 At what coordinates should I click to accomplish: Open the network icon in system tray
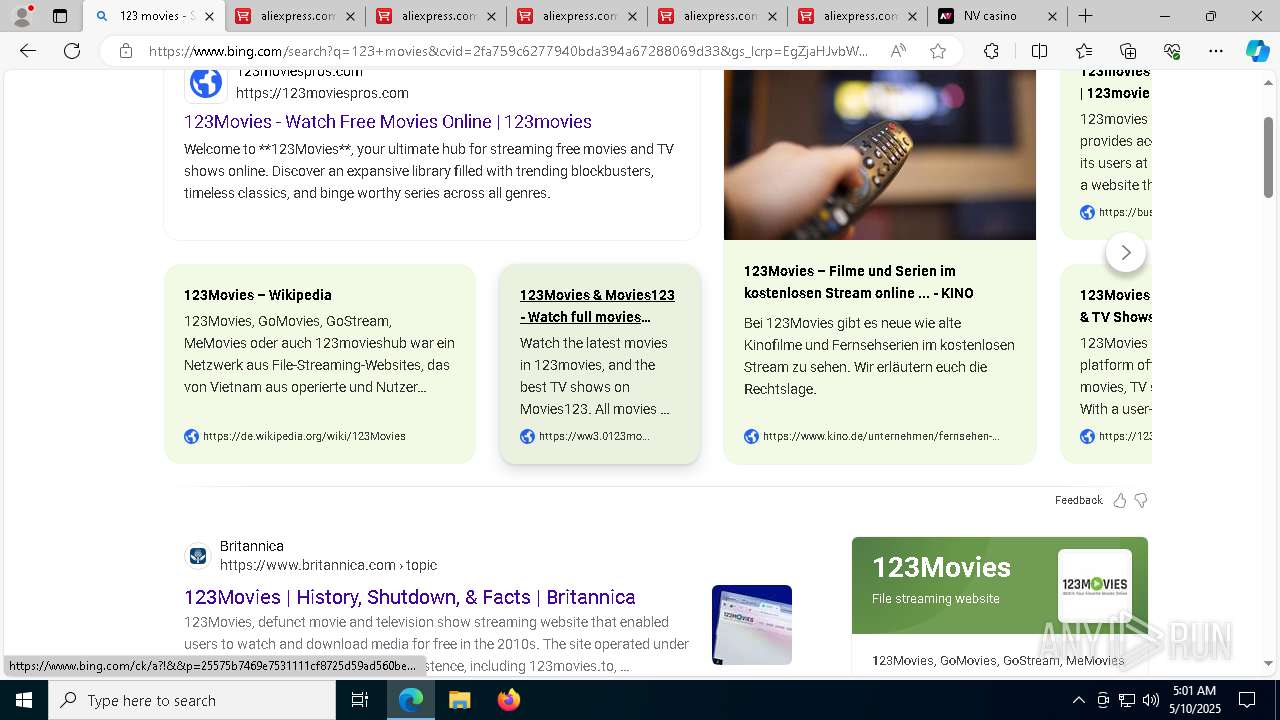click(x=1126, y=700)
